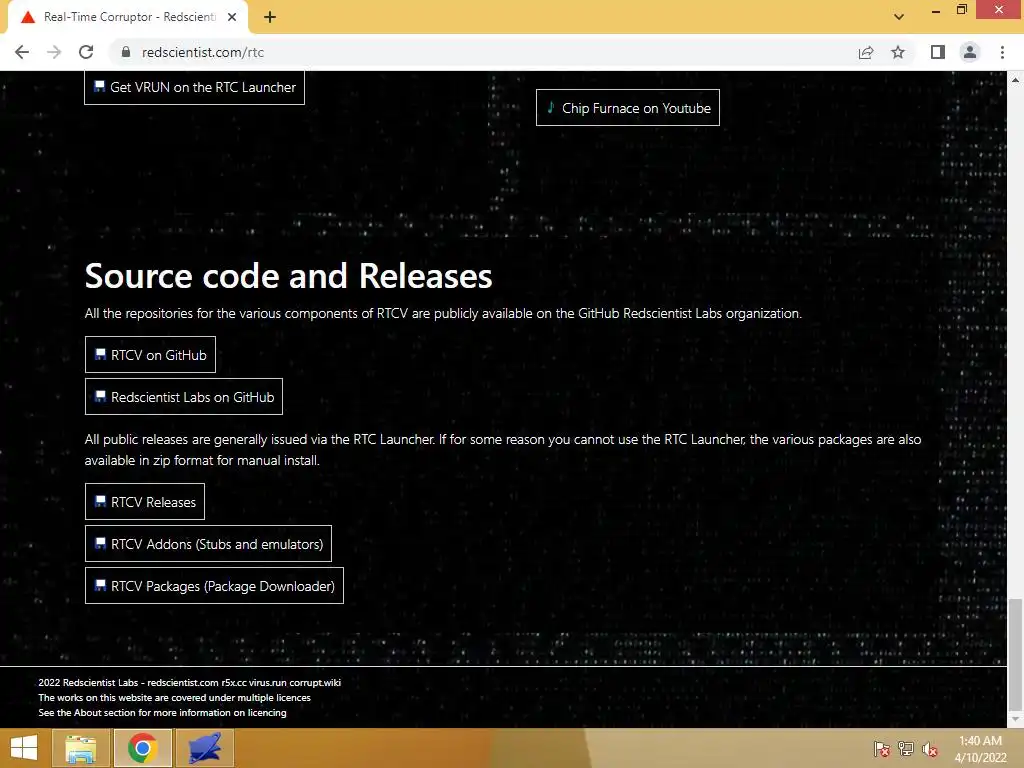
Task: Click the browser back arrow
Action: coord(22,52)
